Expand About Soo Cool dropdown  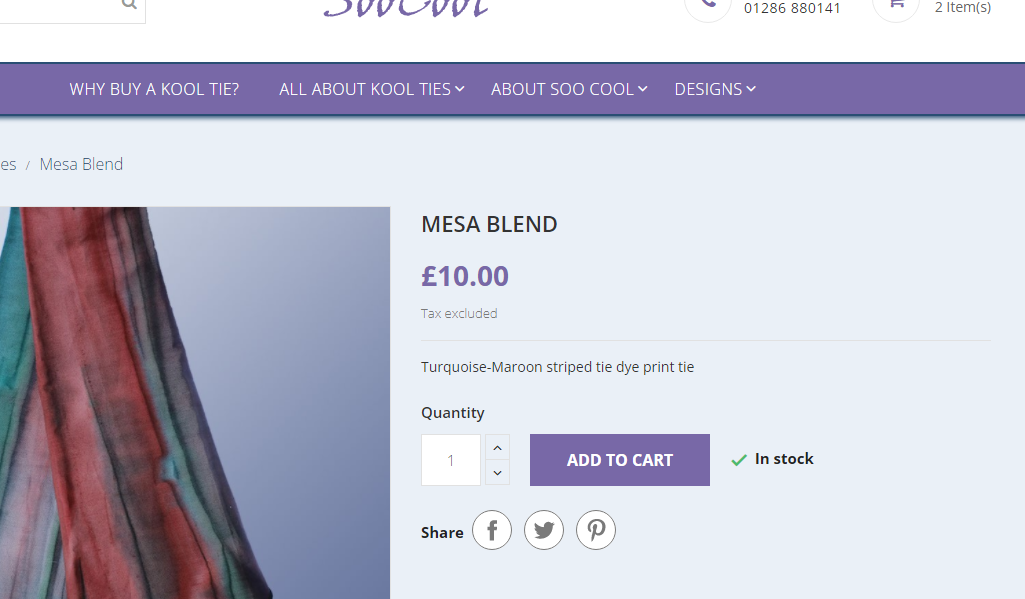569,89
